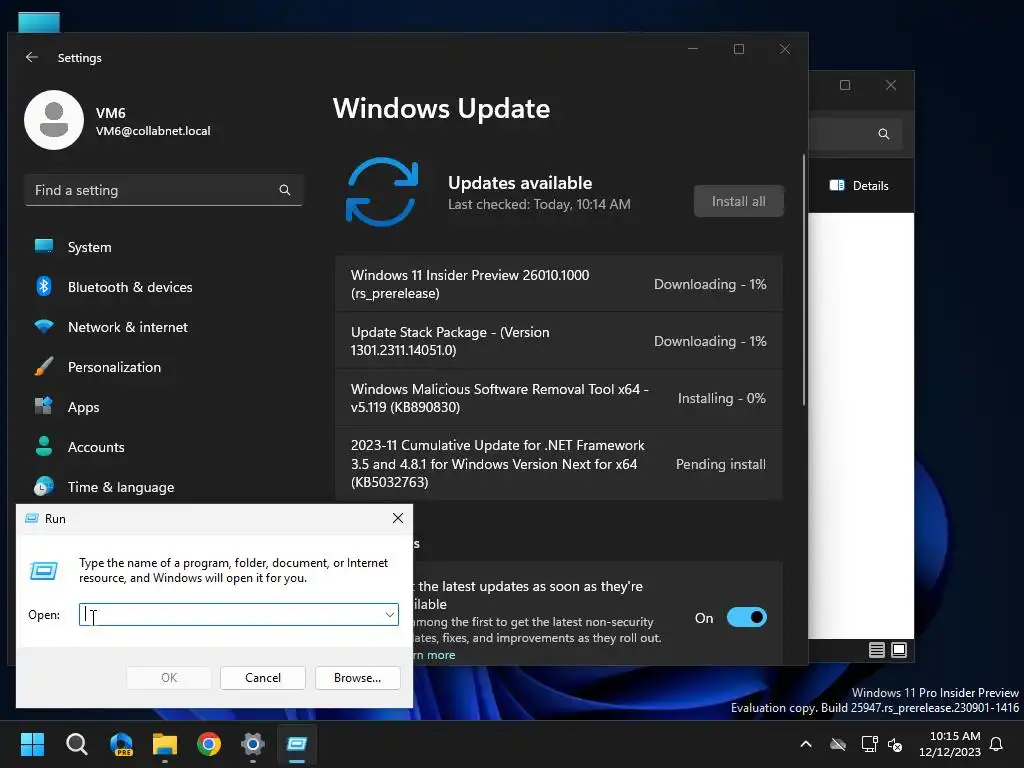Click the Run program icon in dialog body
Screen dimensions: 1024x768
[x=44, y=571]
